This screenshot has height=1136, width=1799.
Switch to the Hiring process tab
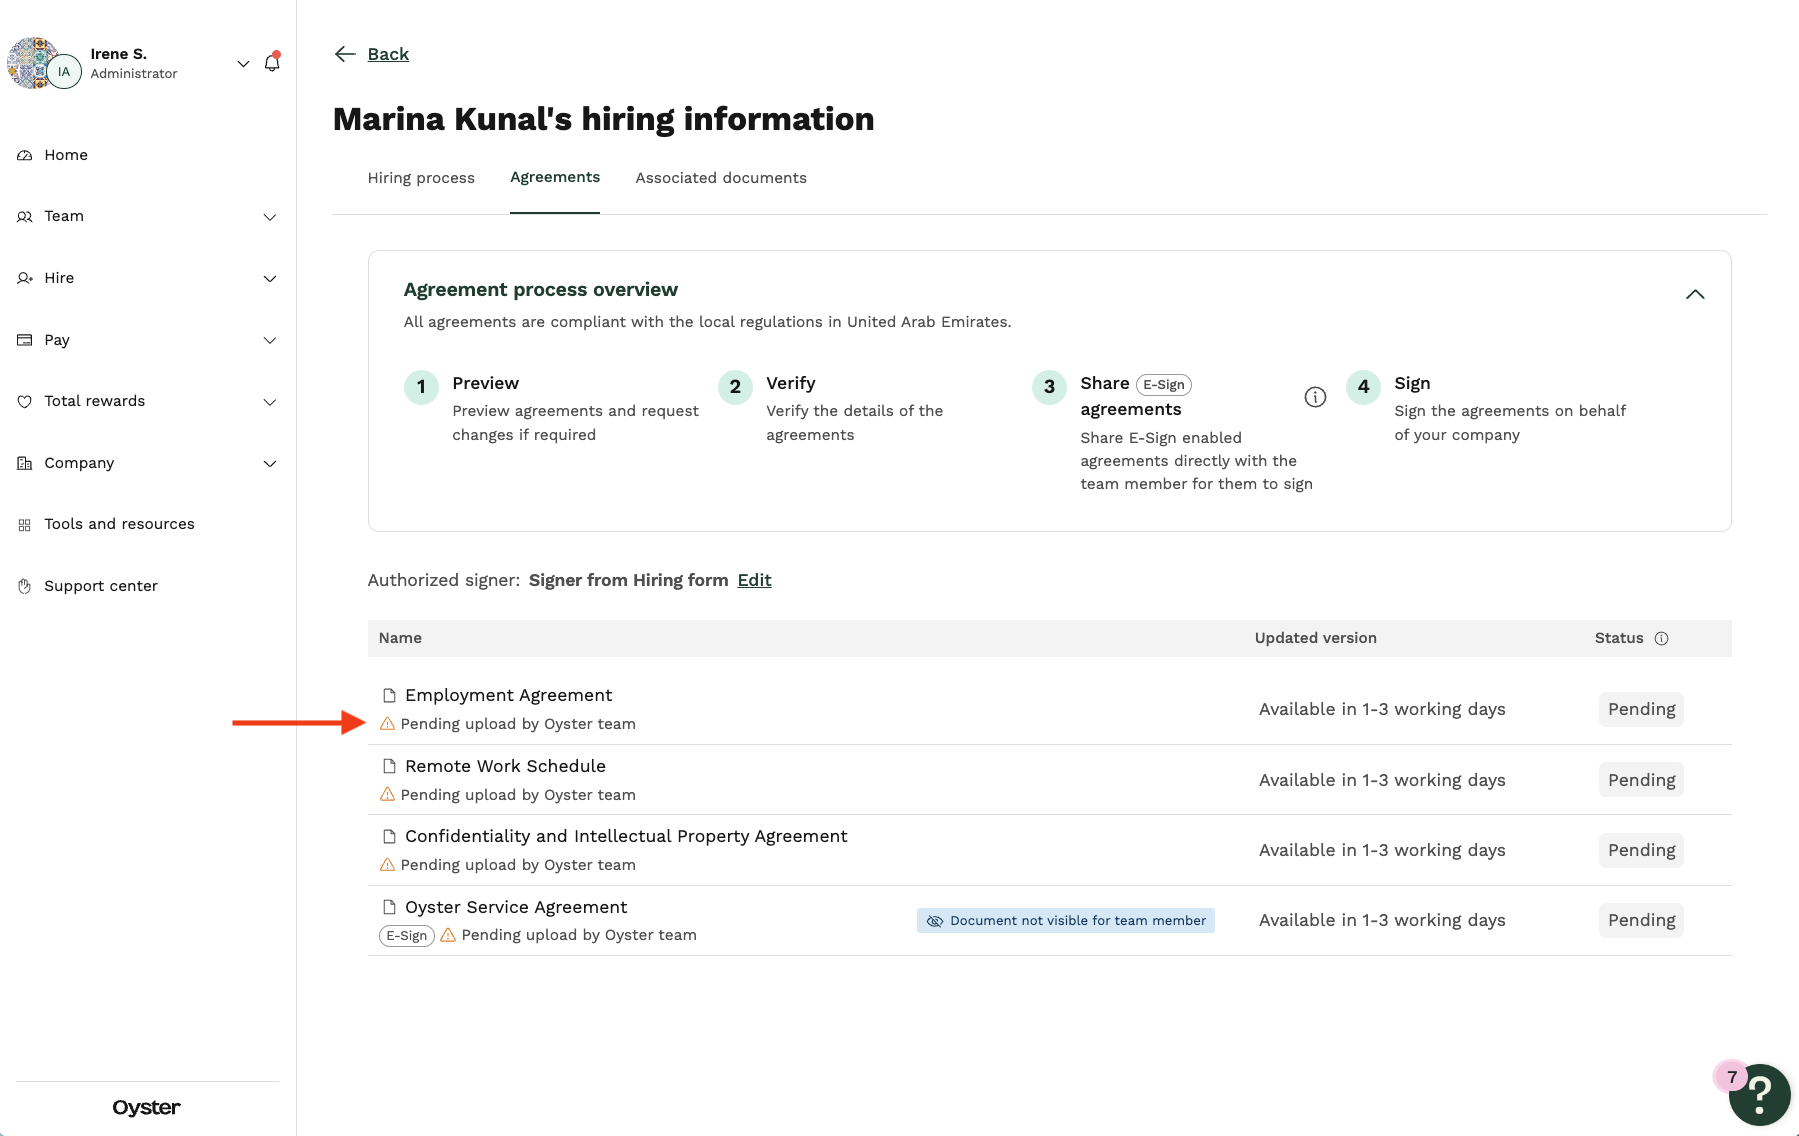coord(421,178)
